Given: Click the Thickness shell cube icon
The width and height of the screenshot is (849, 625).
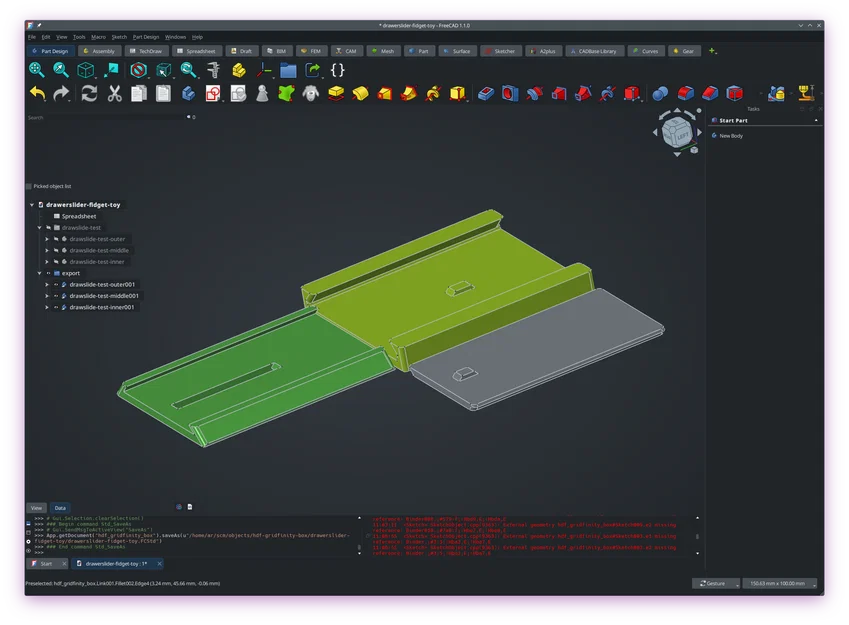Looking at the screenshot, I should pos(734,93).
